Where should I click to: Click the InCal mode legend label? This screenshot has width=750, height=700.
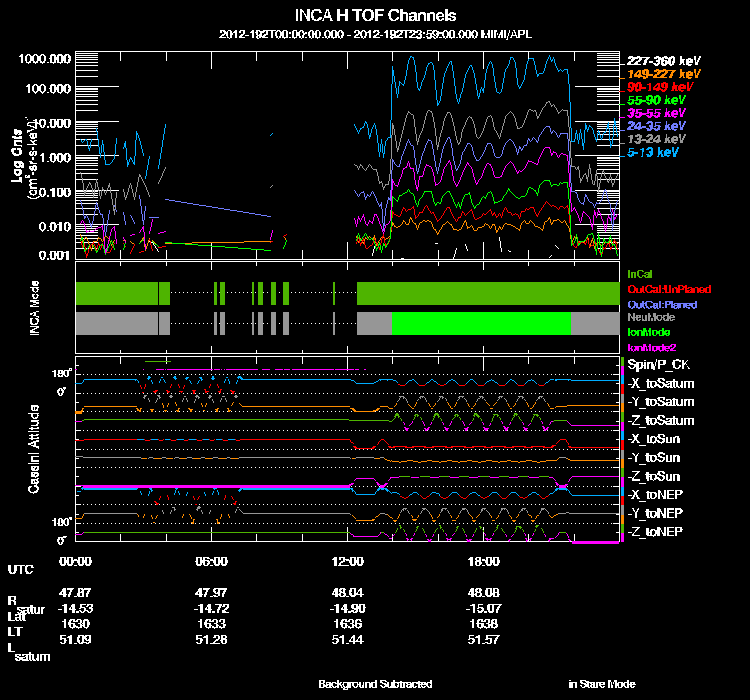641,273
